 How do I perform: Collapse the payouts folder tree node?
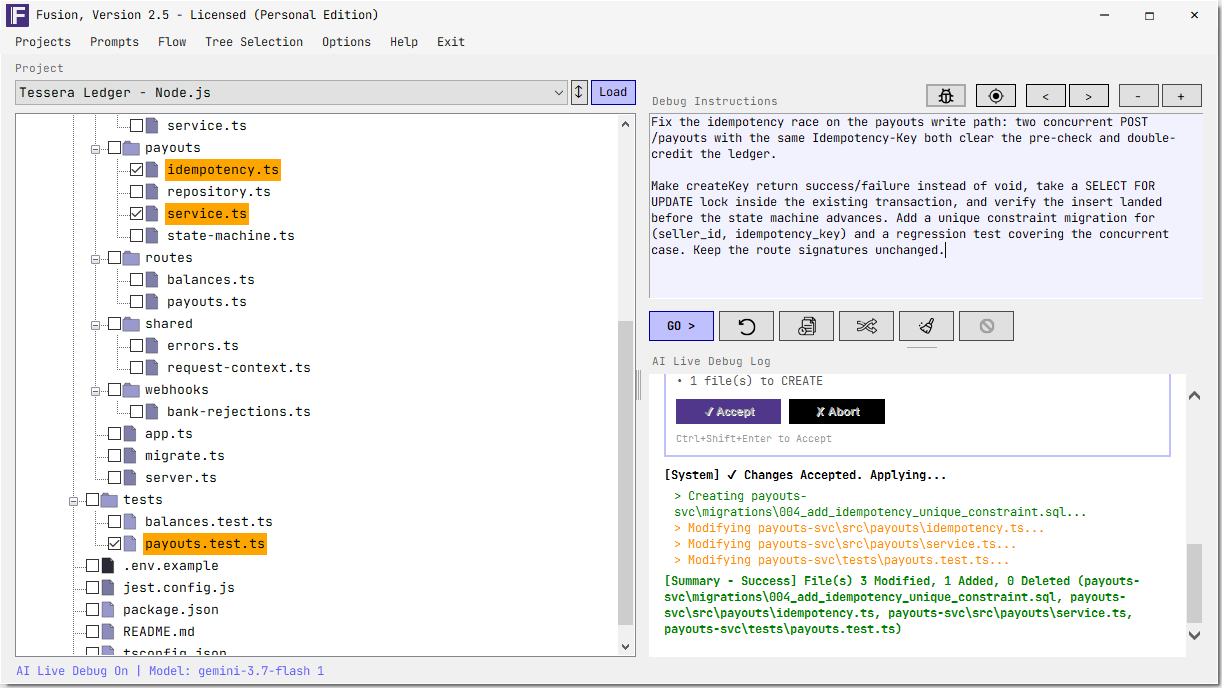(98, 148)
